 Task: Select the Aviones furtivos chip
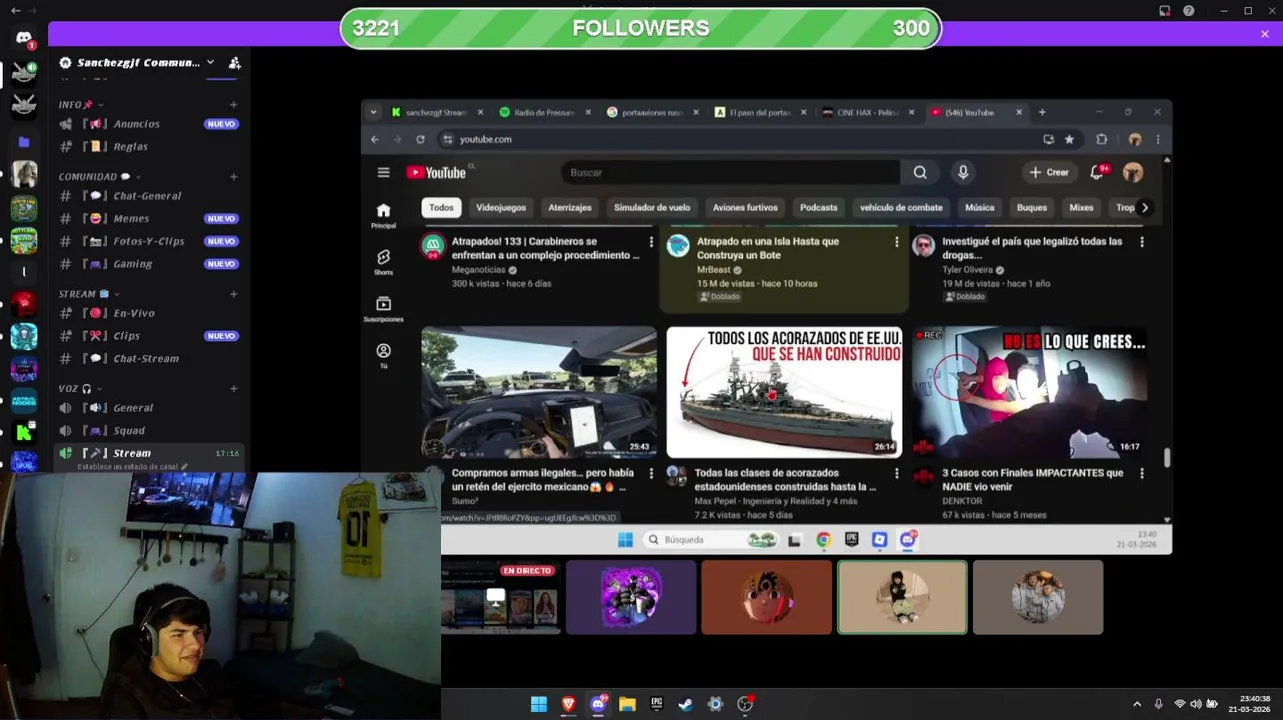point(745,208)
